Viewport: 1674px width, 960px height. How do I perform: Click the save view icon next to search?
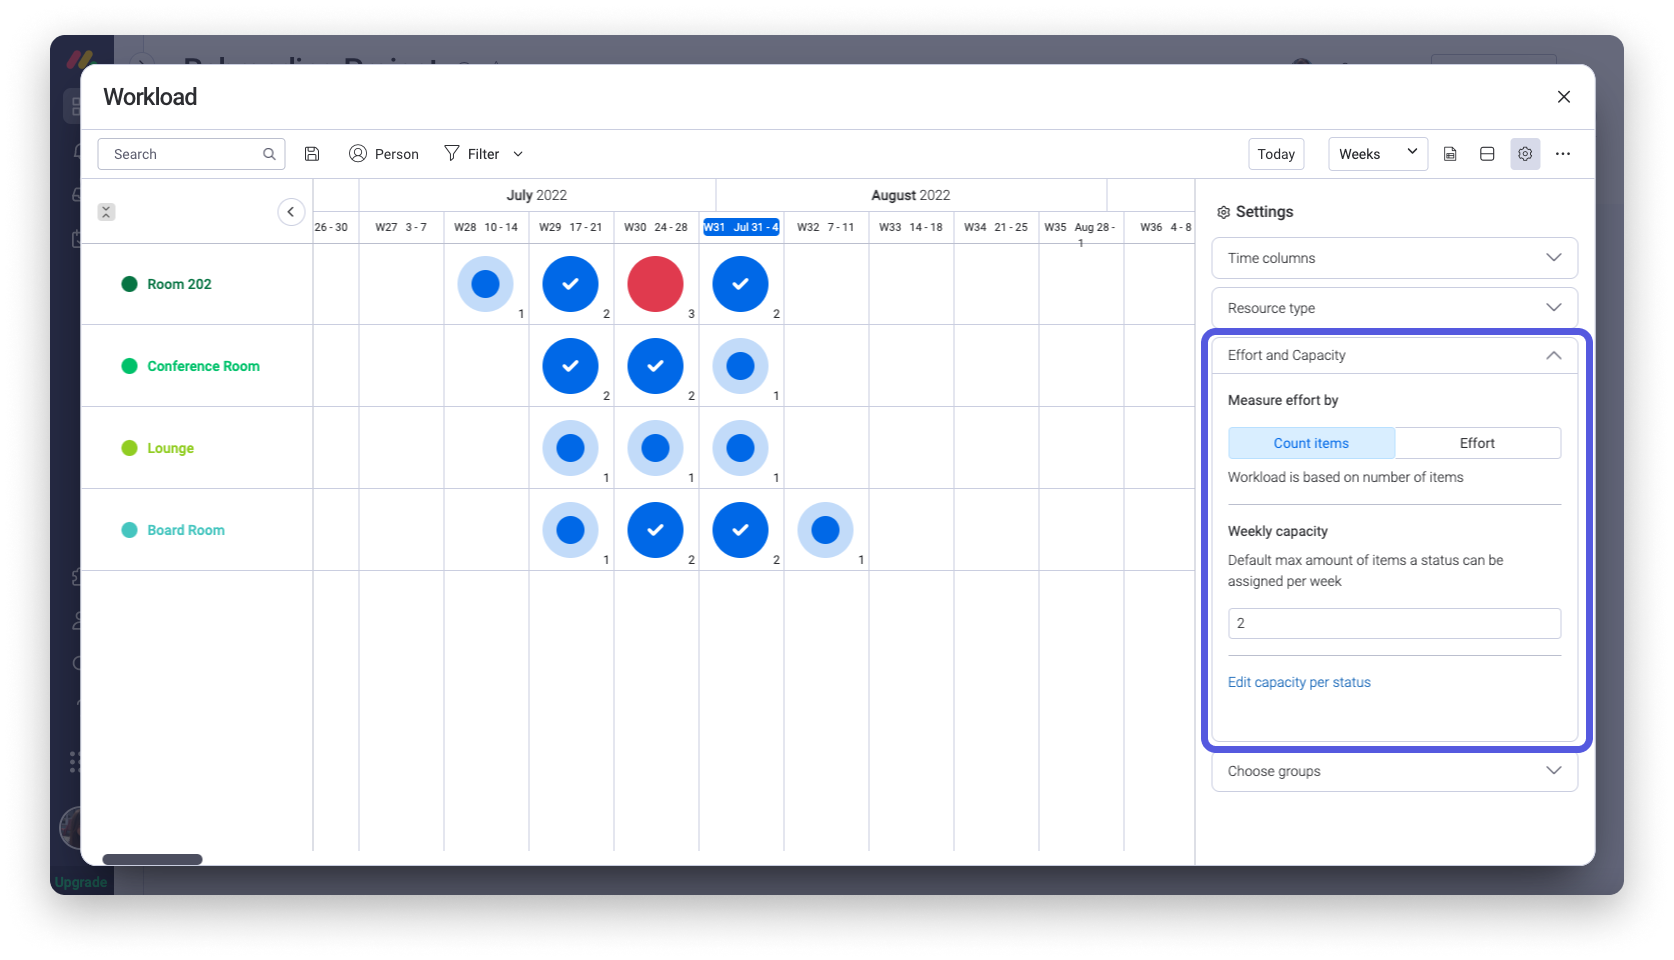click(x=312, y=154)
